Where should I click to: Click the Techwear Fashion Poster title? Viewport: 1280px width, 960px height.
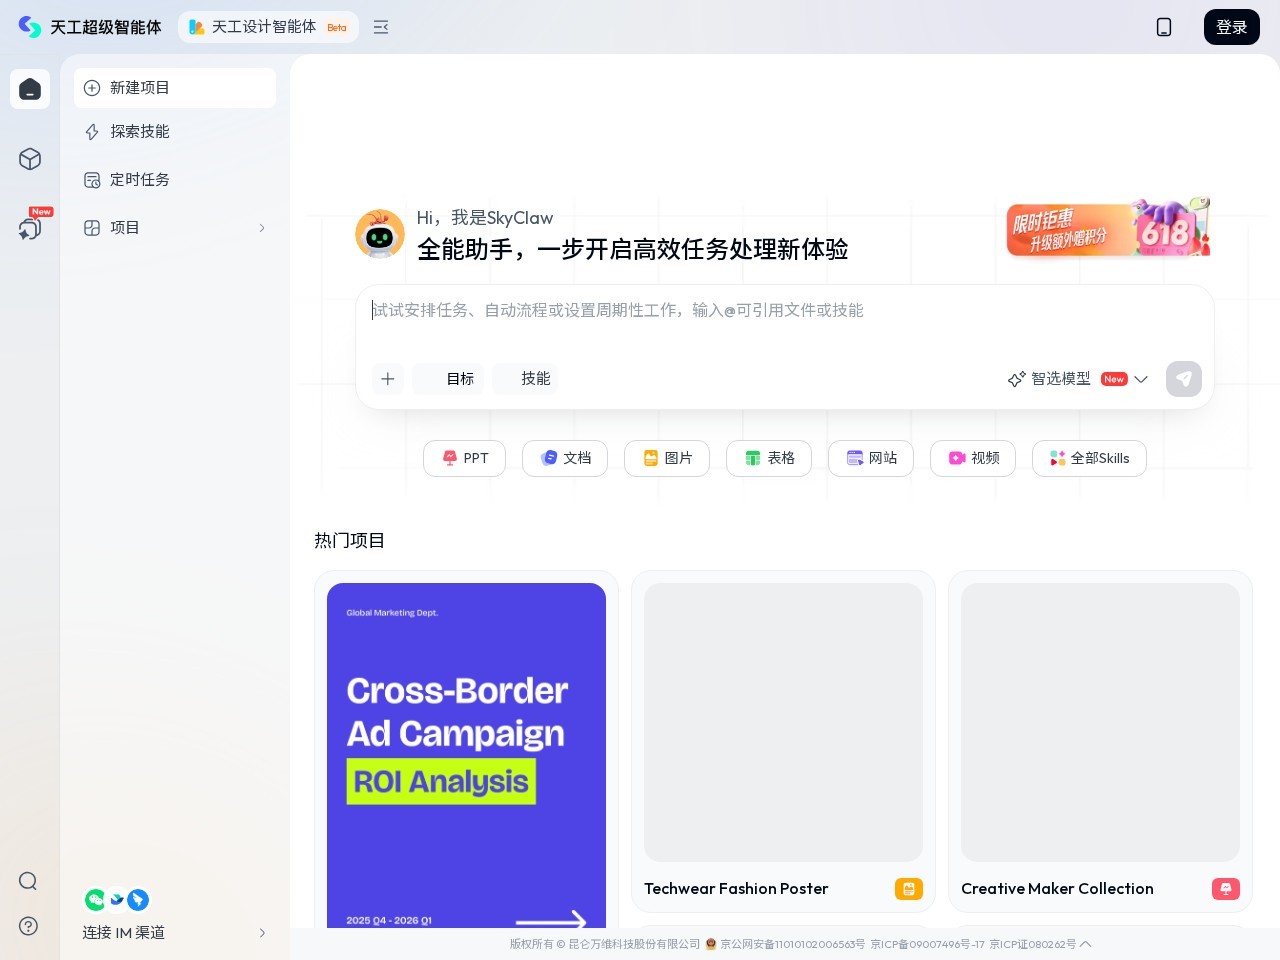point(736,889)
